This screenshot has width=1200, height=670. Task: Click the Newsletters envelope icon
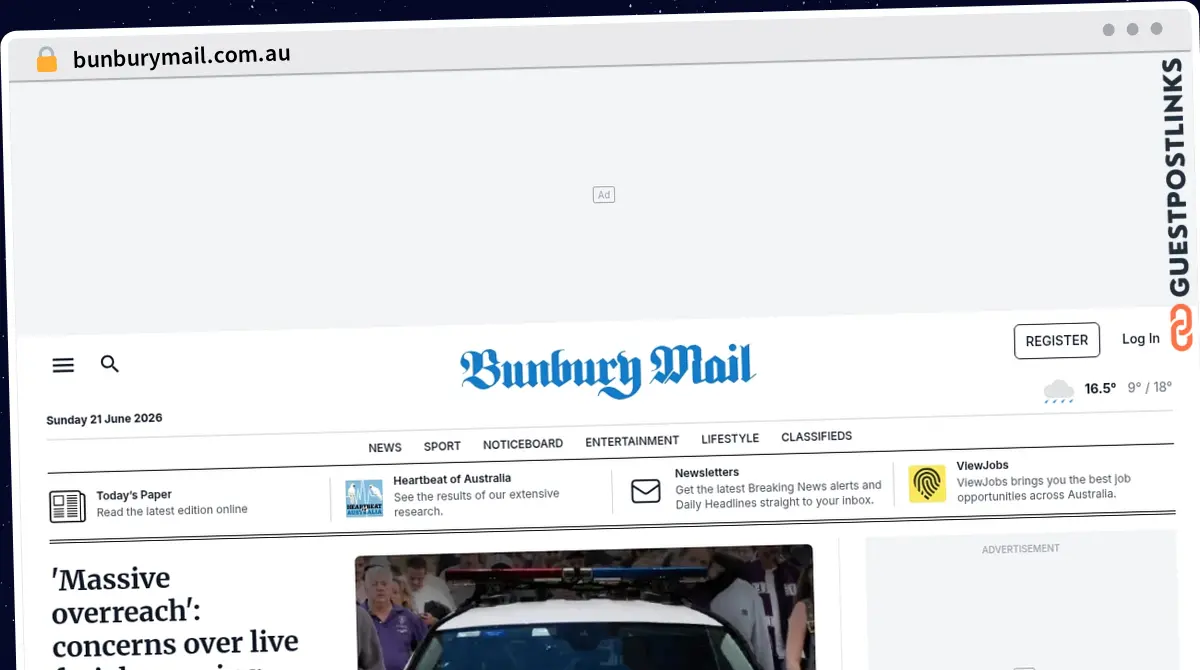click(646, 491)
